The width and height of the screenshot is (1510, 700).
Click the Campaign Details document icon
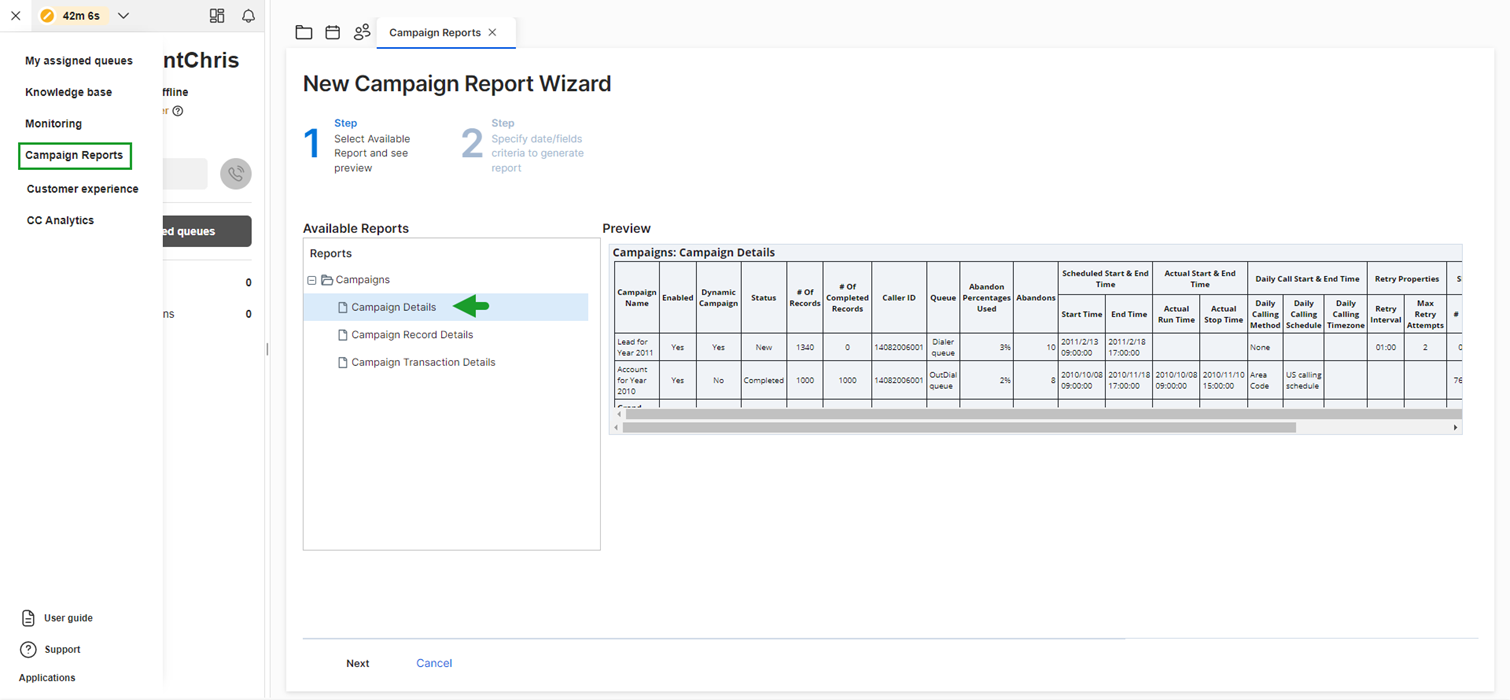pos(342,308)
